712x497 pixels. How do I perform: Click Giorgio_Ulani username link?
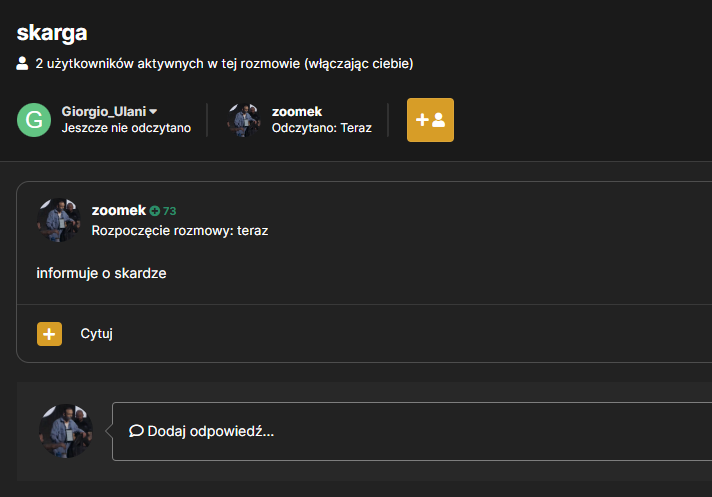[x=104, y=112]
